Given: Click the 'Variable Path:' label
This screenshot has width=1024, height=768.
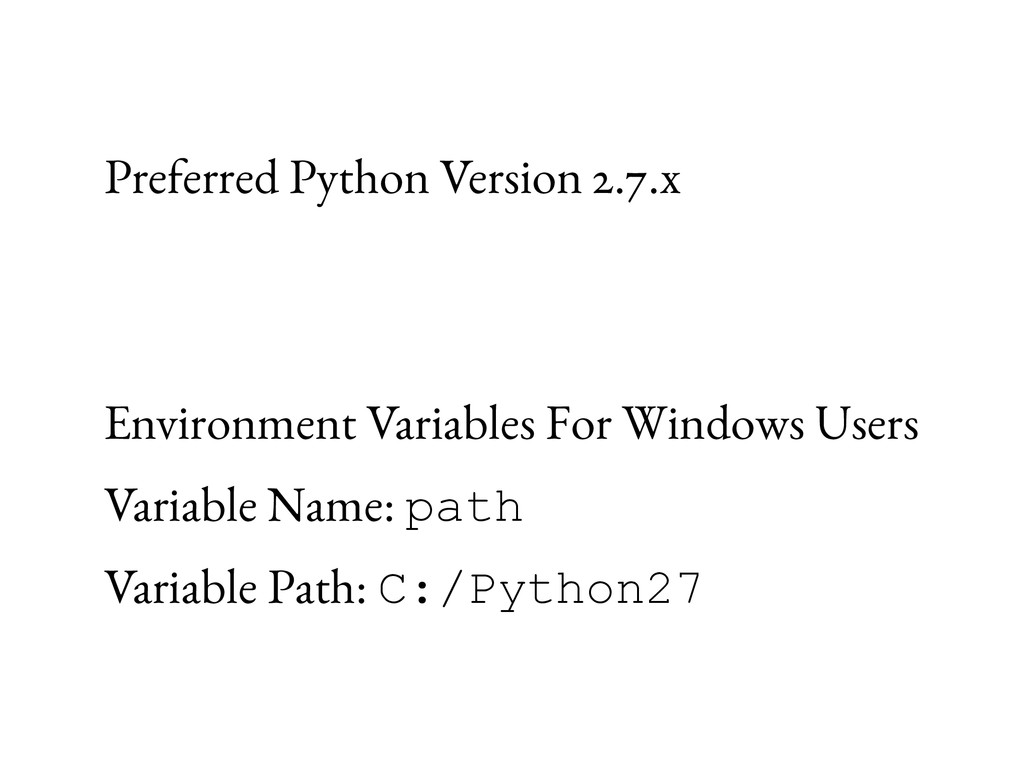Looking at the screenshot, I should coord(236,588).
